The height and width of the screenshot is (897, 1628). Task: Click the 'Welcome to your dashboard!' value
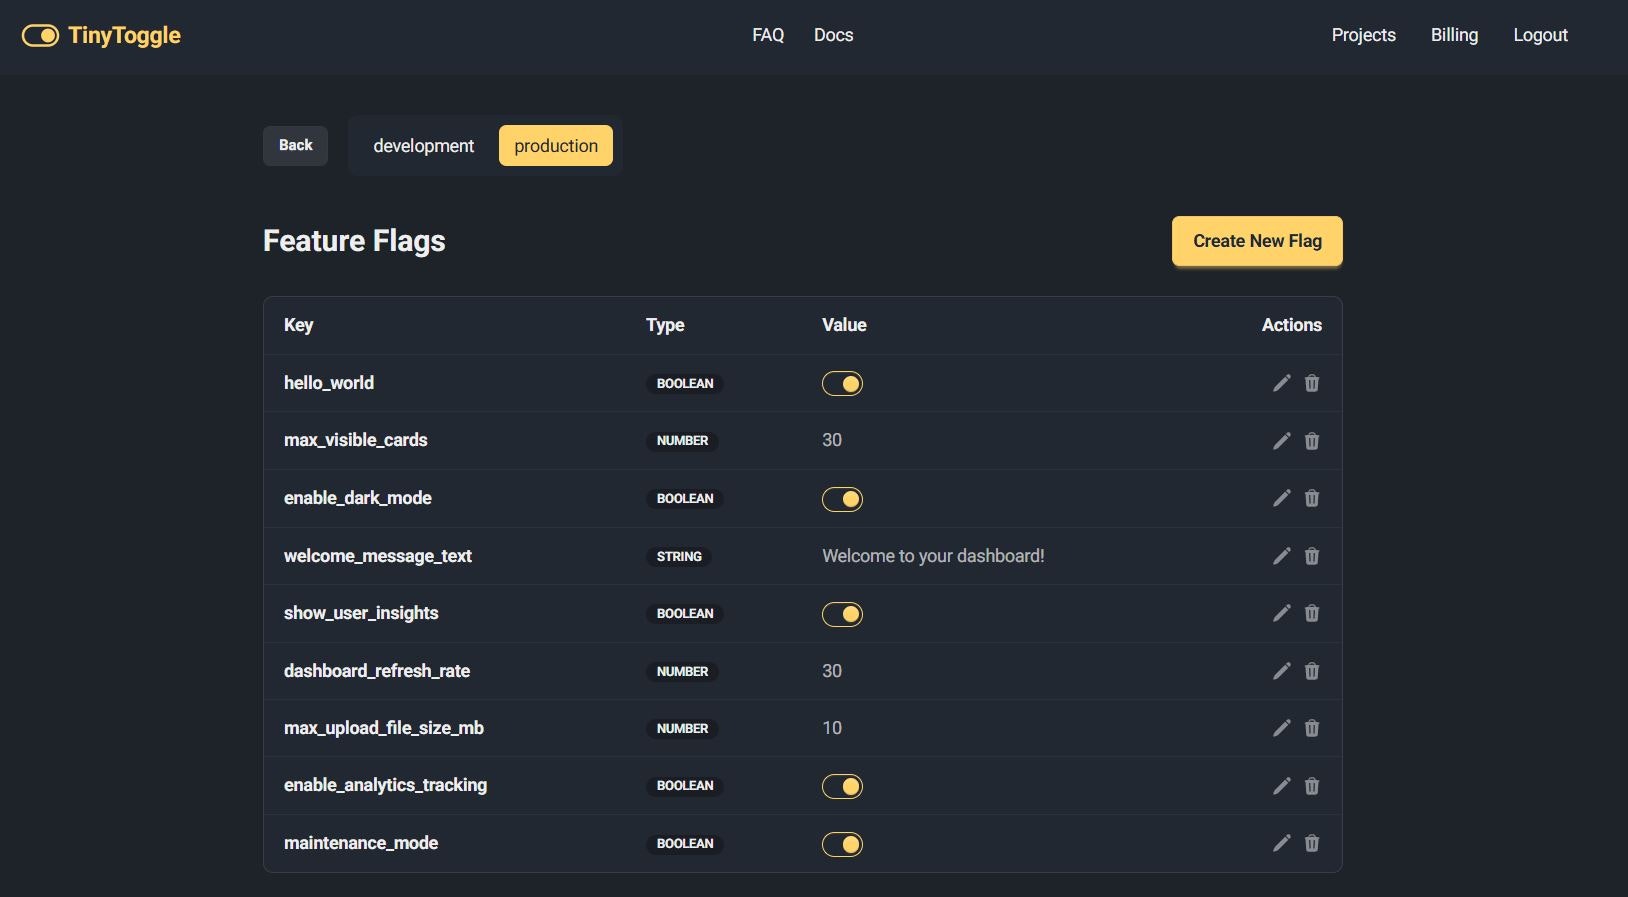coord(933,556)
